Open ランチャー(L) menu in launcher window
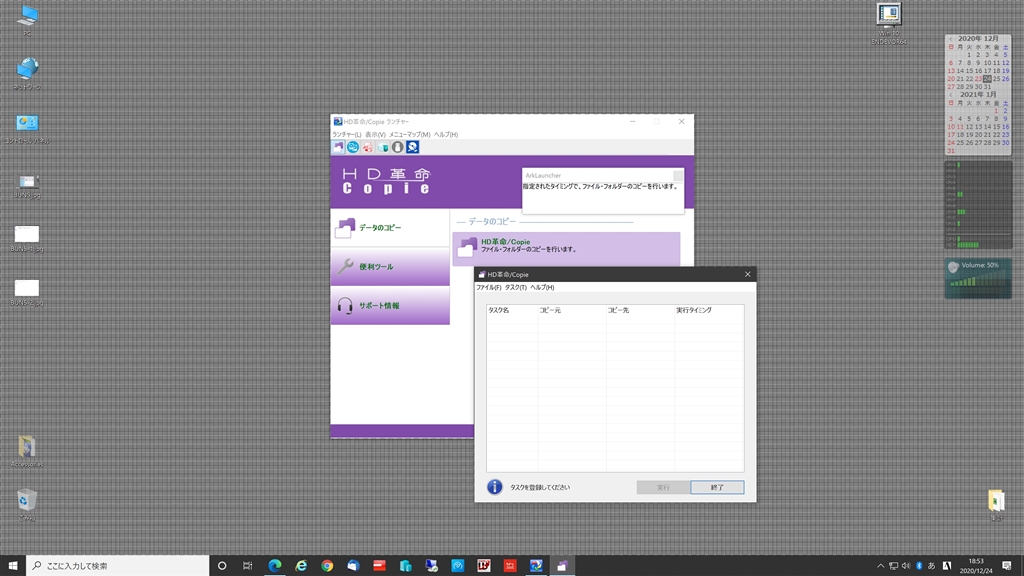 click(346, 135)
